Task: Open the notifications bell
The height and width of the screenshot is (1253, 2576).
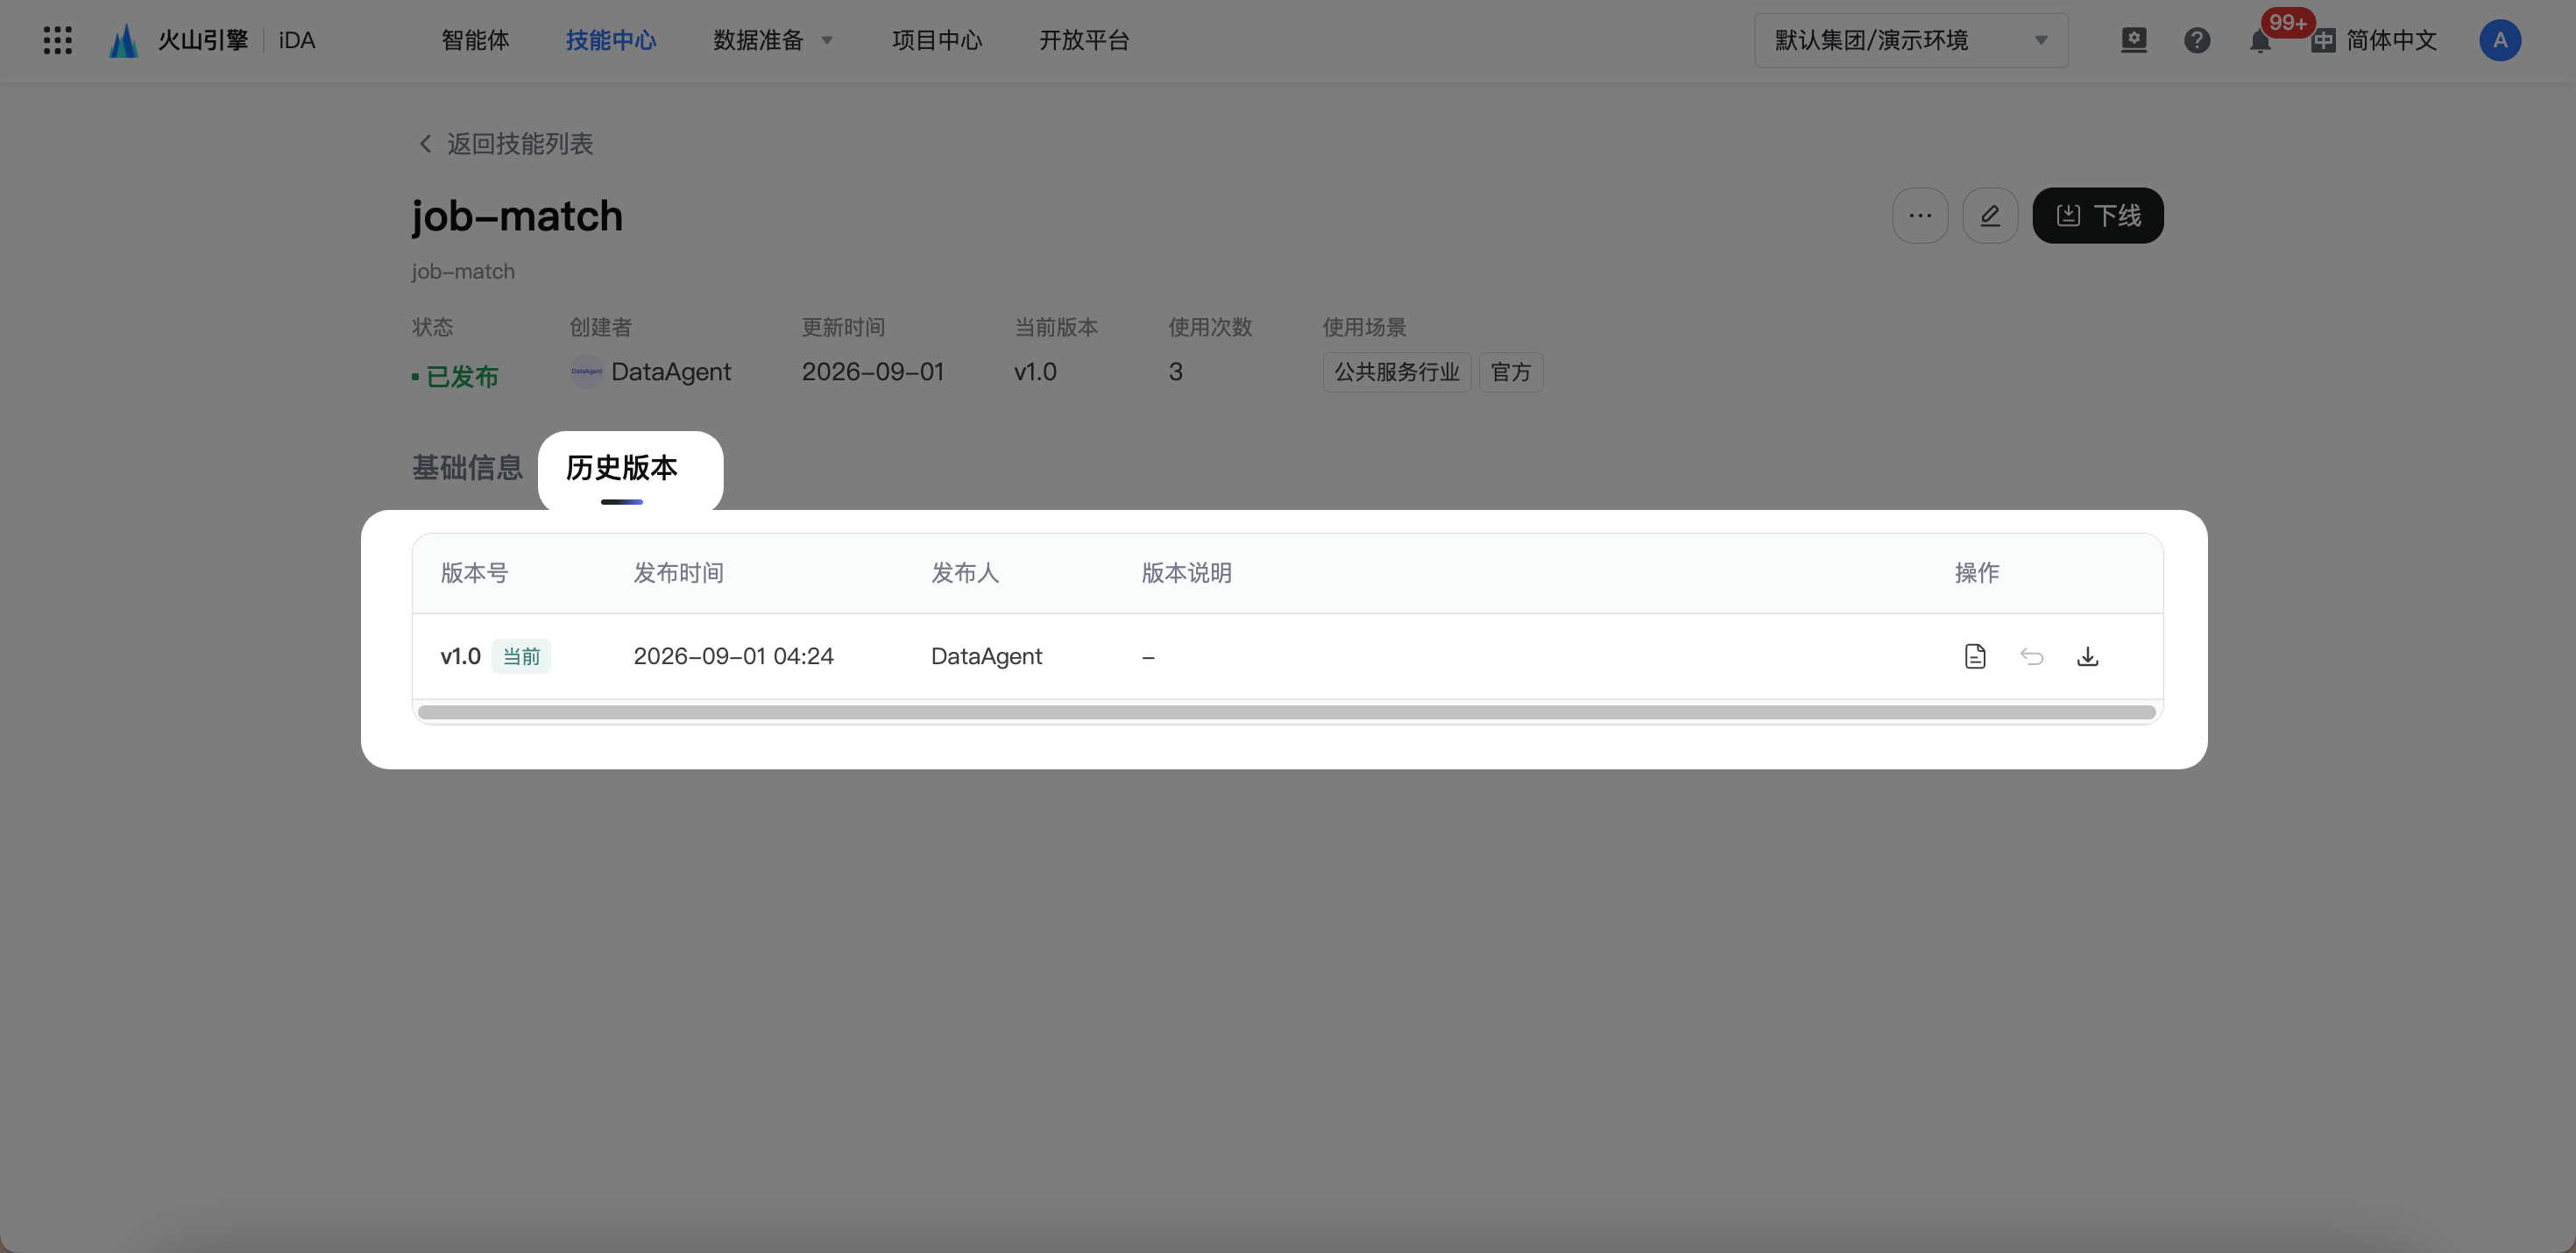Action: 2260,40
